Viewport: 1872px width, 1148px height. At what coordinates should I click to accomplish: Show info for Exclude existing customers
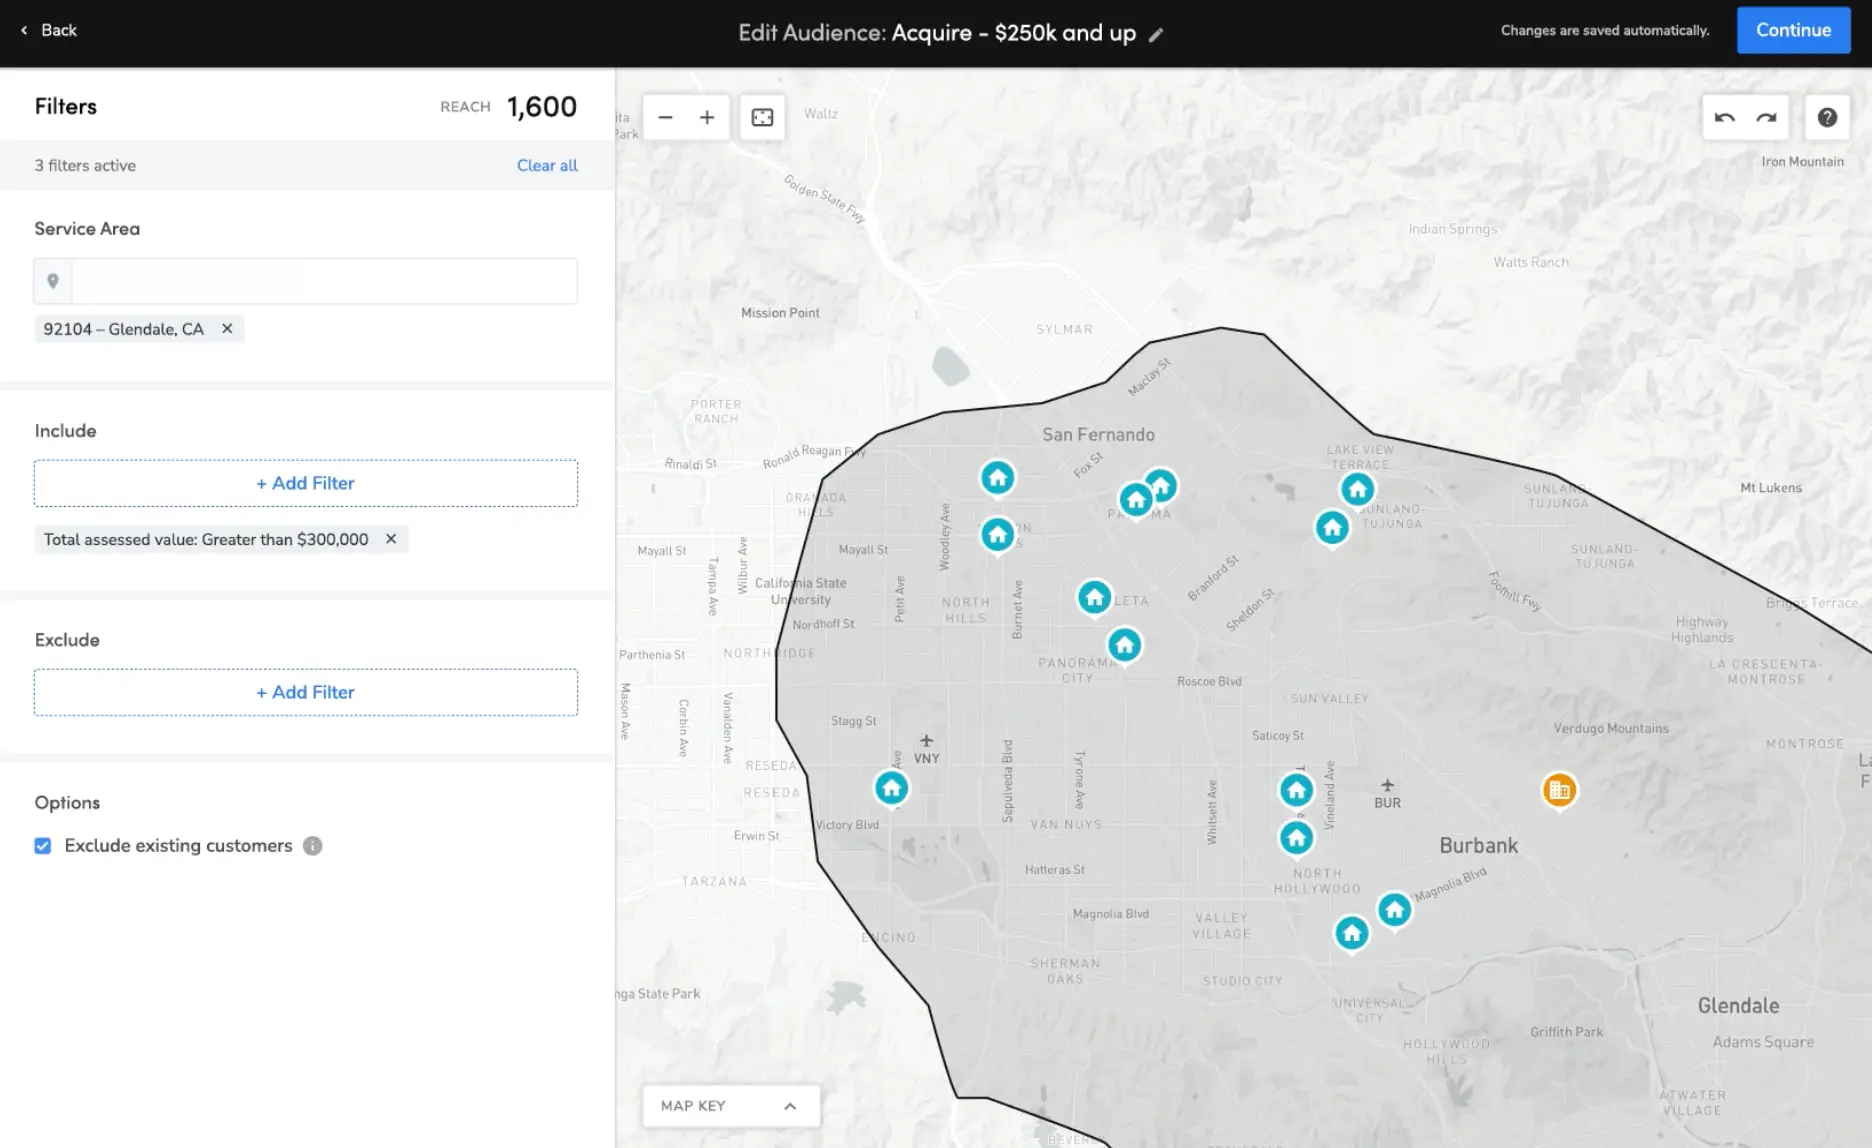coord(313,846)
